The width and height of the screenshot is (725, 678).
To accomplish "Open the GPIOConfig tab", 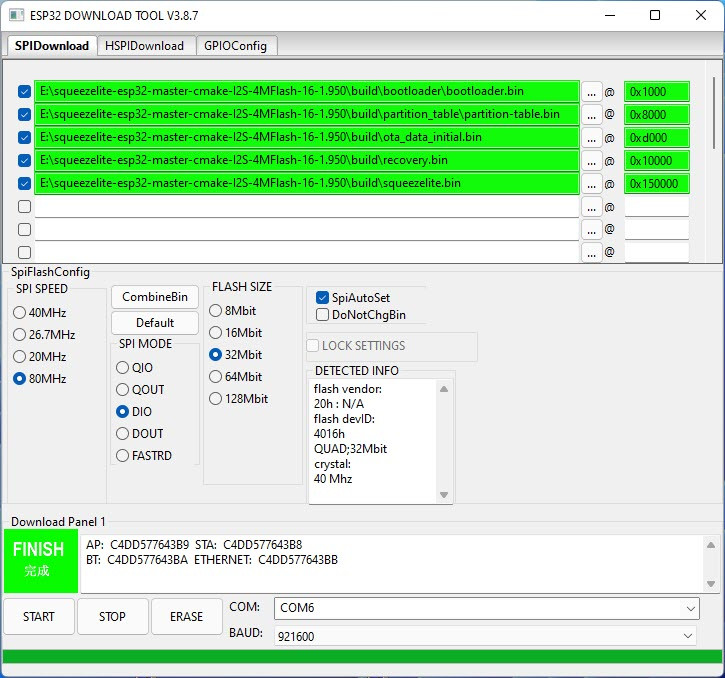I will pos(235,46).
